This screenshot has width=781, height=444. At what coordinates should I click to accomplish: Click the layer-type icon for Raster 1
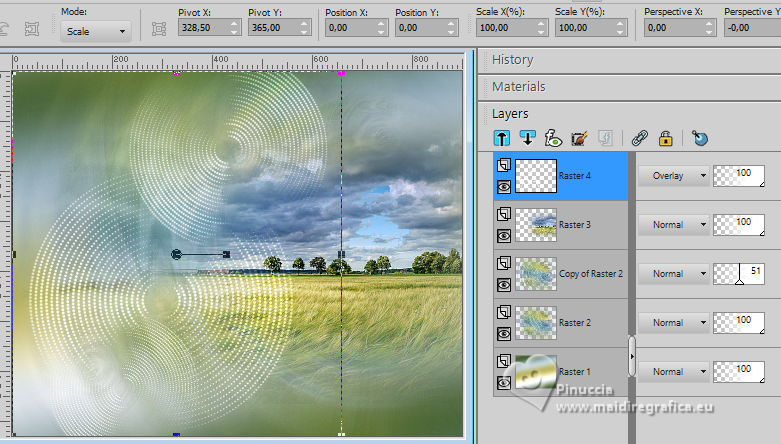pos(504,361)
